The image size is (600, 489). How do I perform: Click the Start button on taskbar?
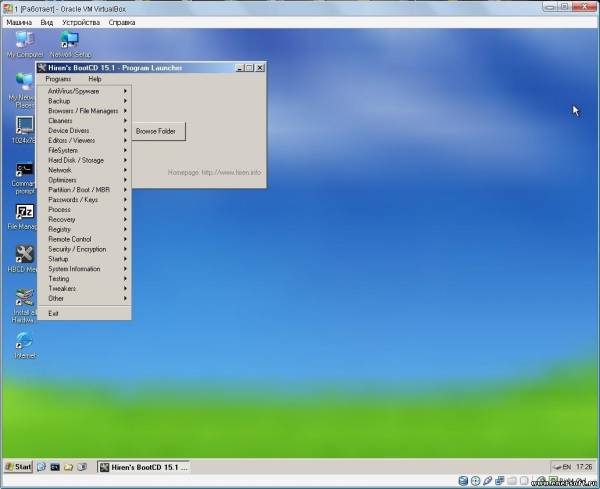tap(18, 467)
